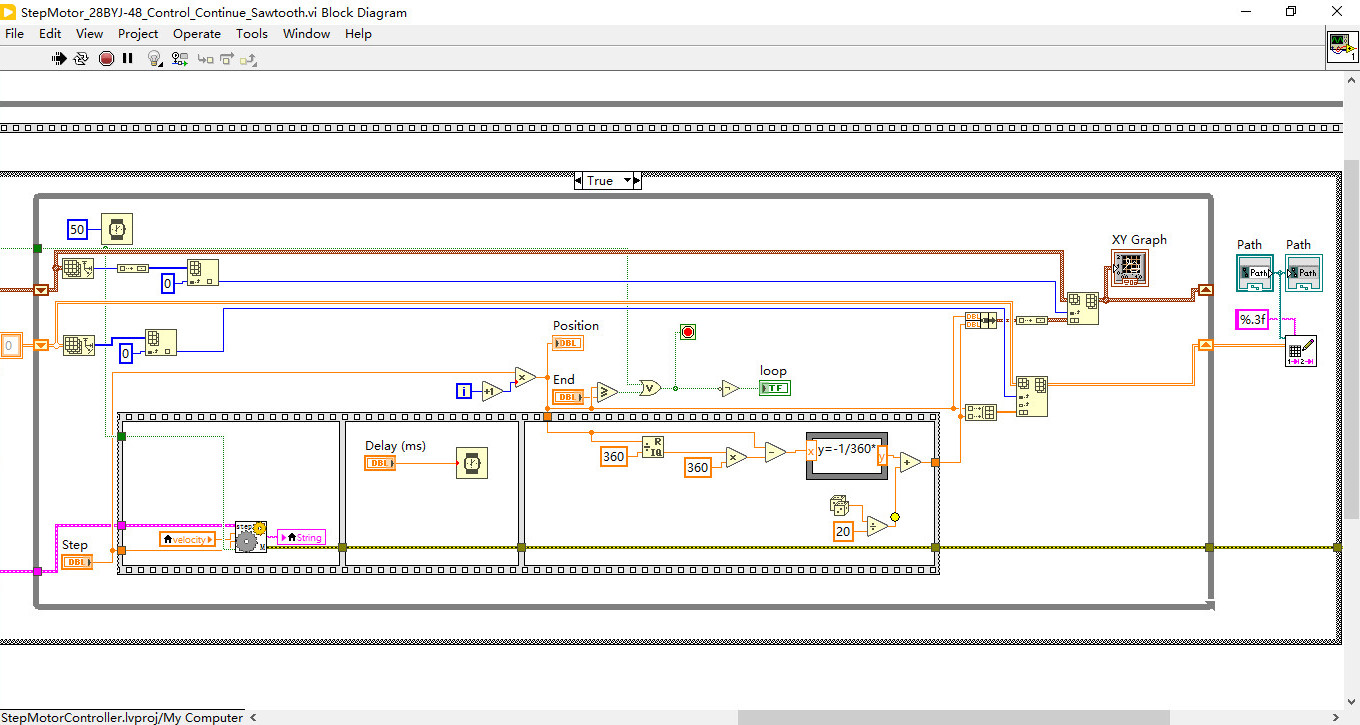The image size is (1360, 725).
Task: Select the Random Number dice node
Action: pos(840,504)
